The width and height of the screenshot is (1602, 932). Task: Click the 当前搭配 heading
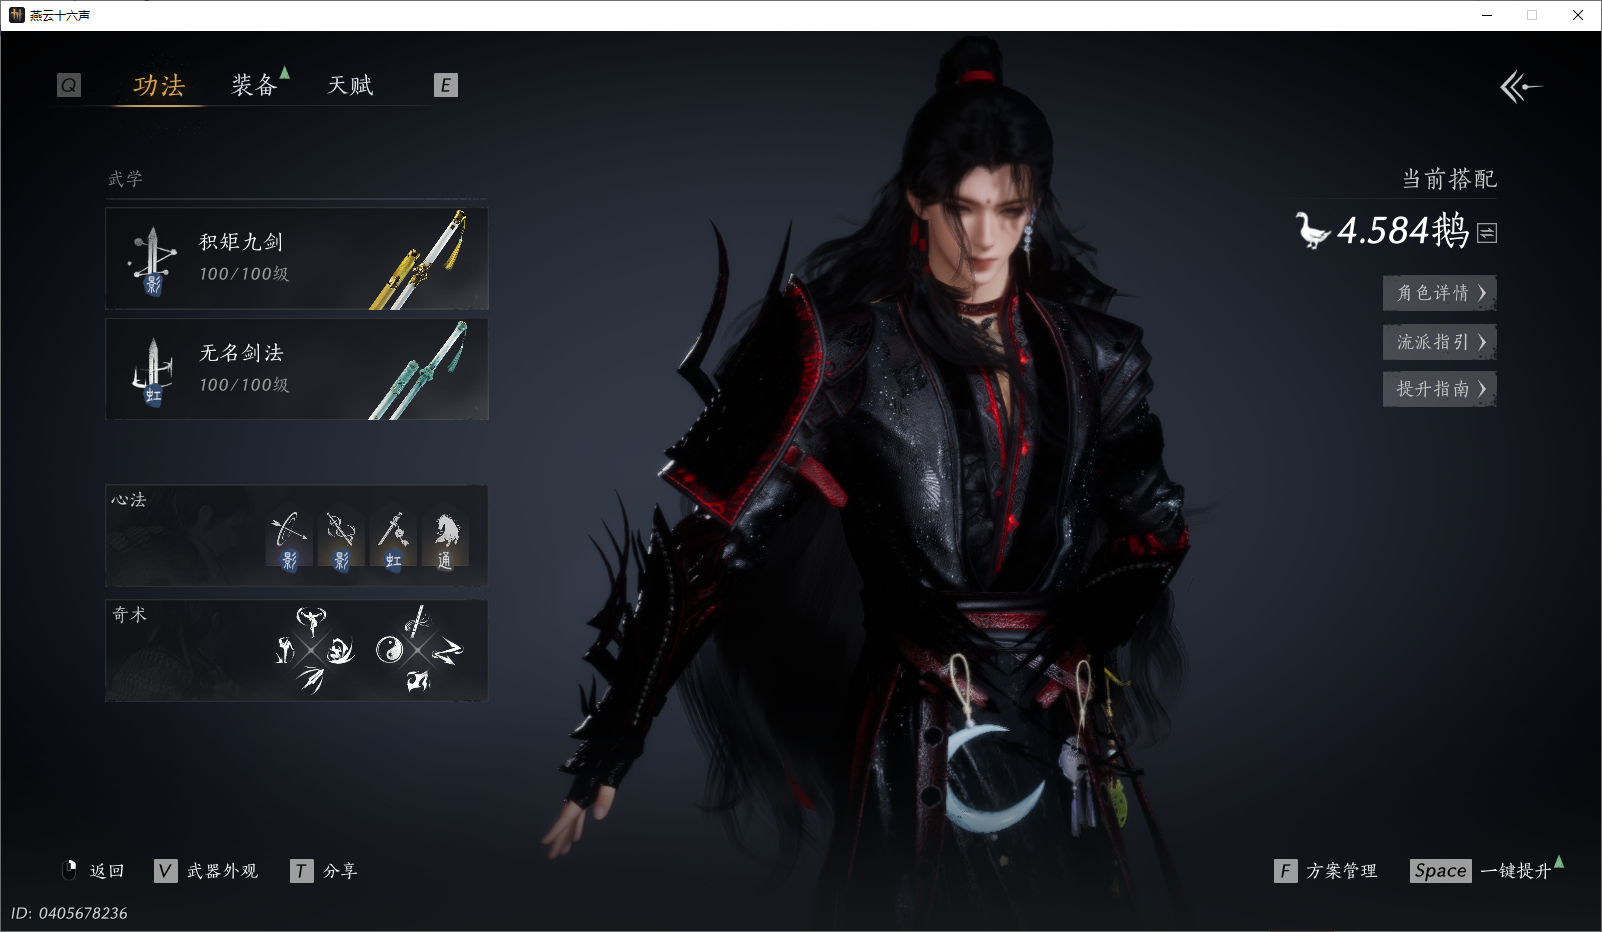point(1449,179)
